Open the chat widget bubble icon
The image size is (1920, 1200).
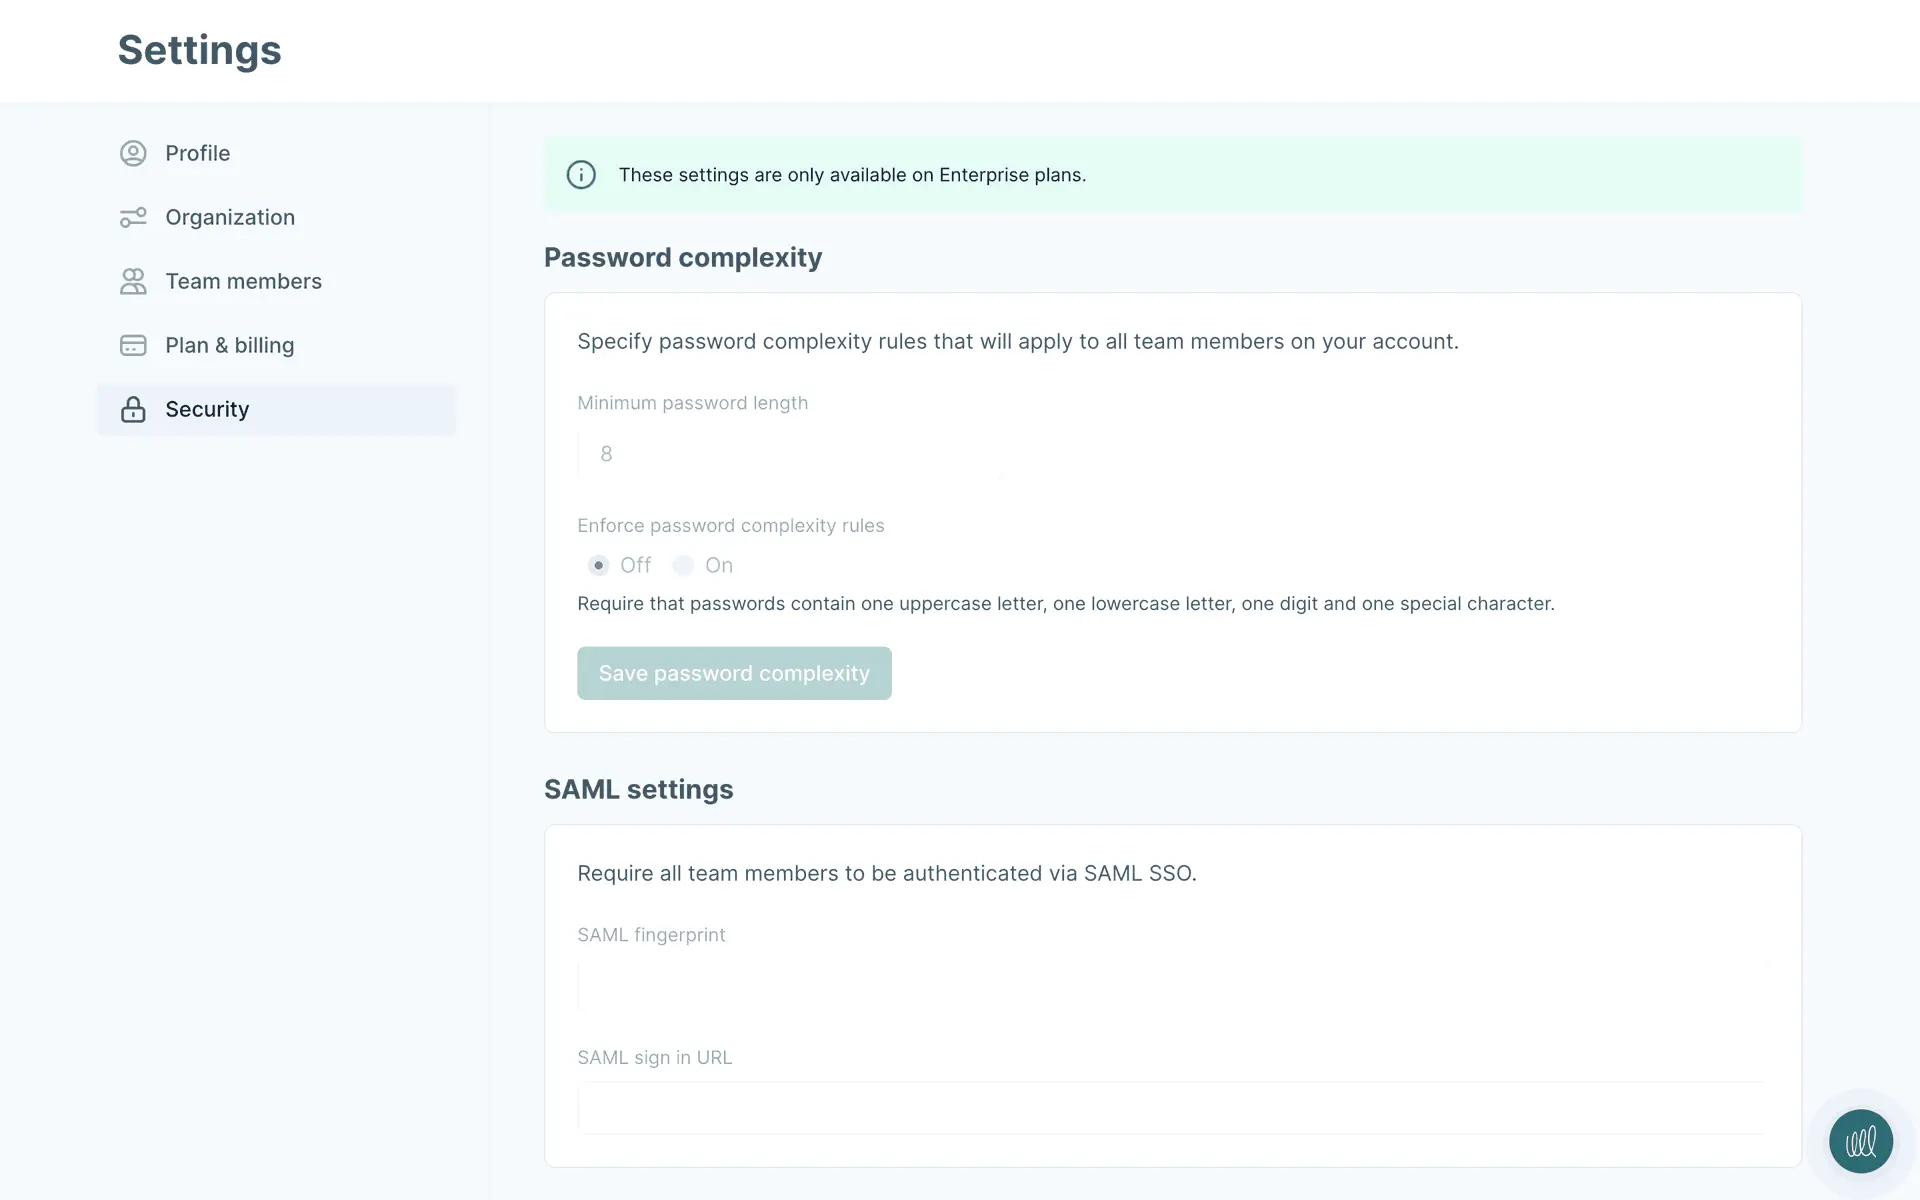(x=1860, y=1141)
